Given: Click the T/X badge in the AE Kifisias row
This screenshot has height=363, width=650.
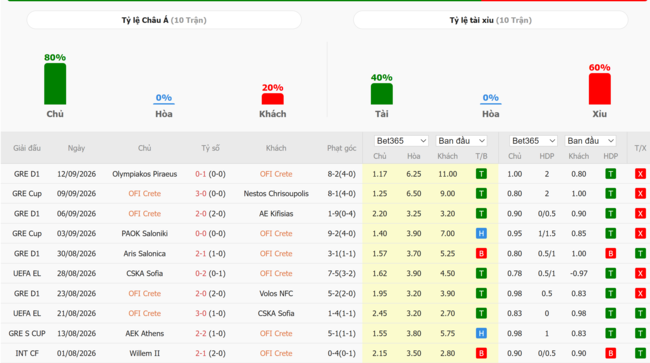Looking at the screenshot, I should (x=640, y=213).
